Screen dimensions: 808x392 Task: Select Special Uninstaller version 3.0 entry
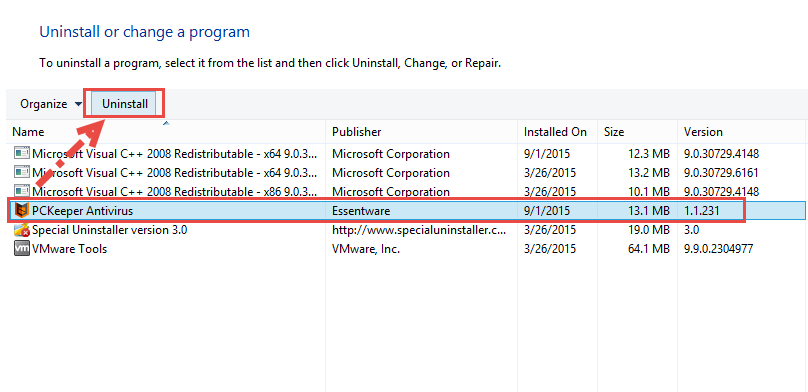click(x=109, y=230)
